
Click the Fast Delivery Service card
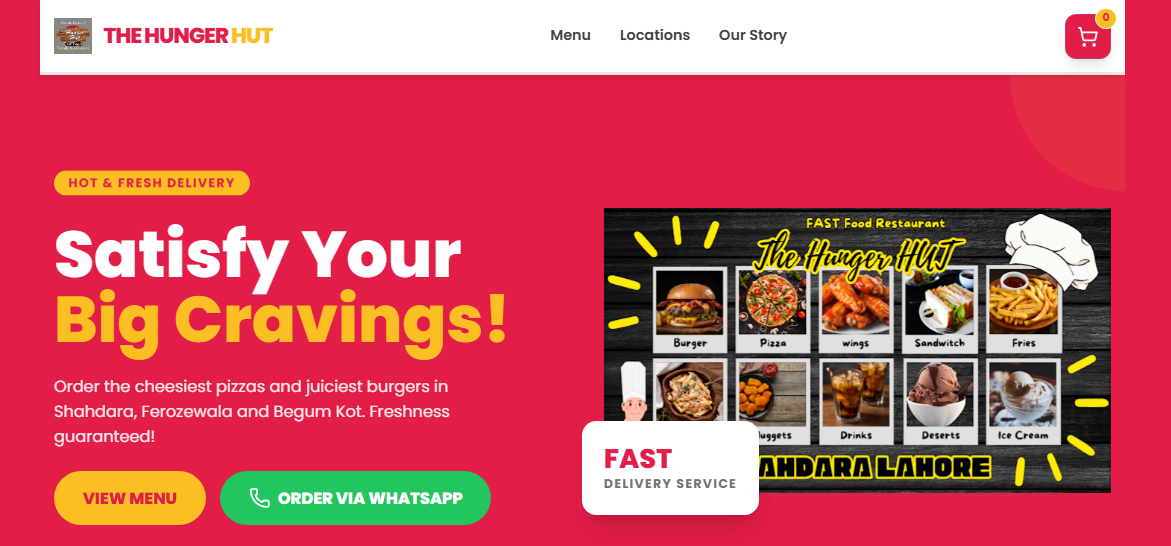(x=670, y=468)
